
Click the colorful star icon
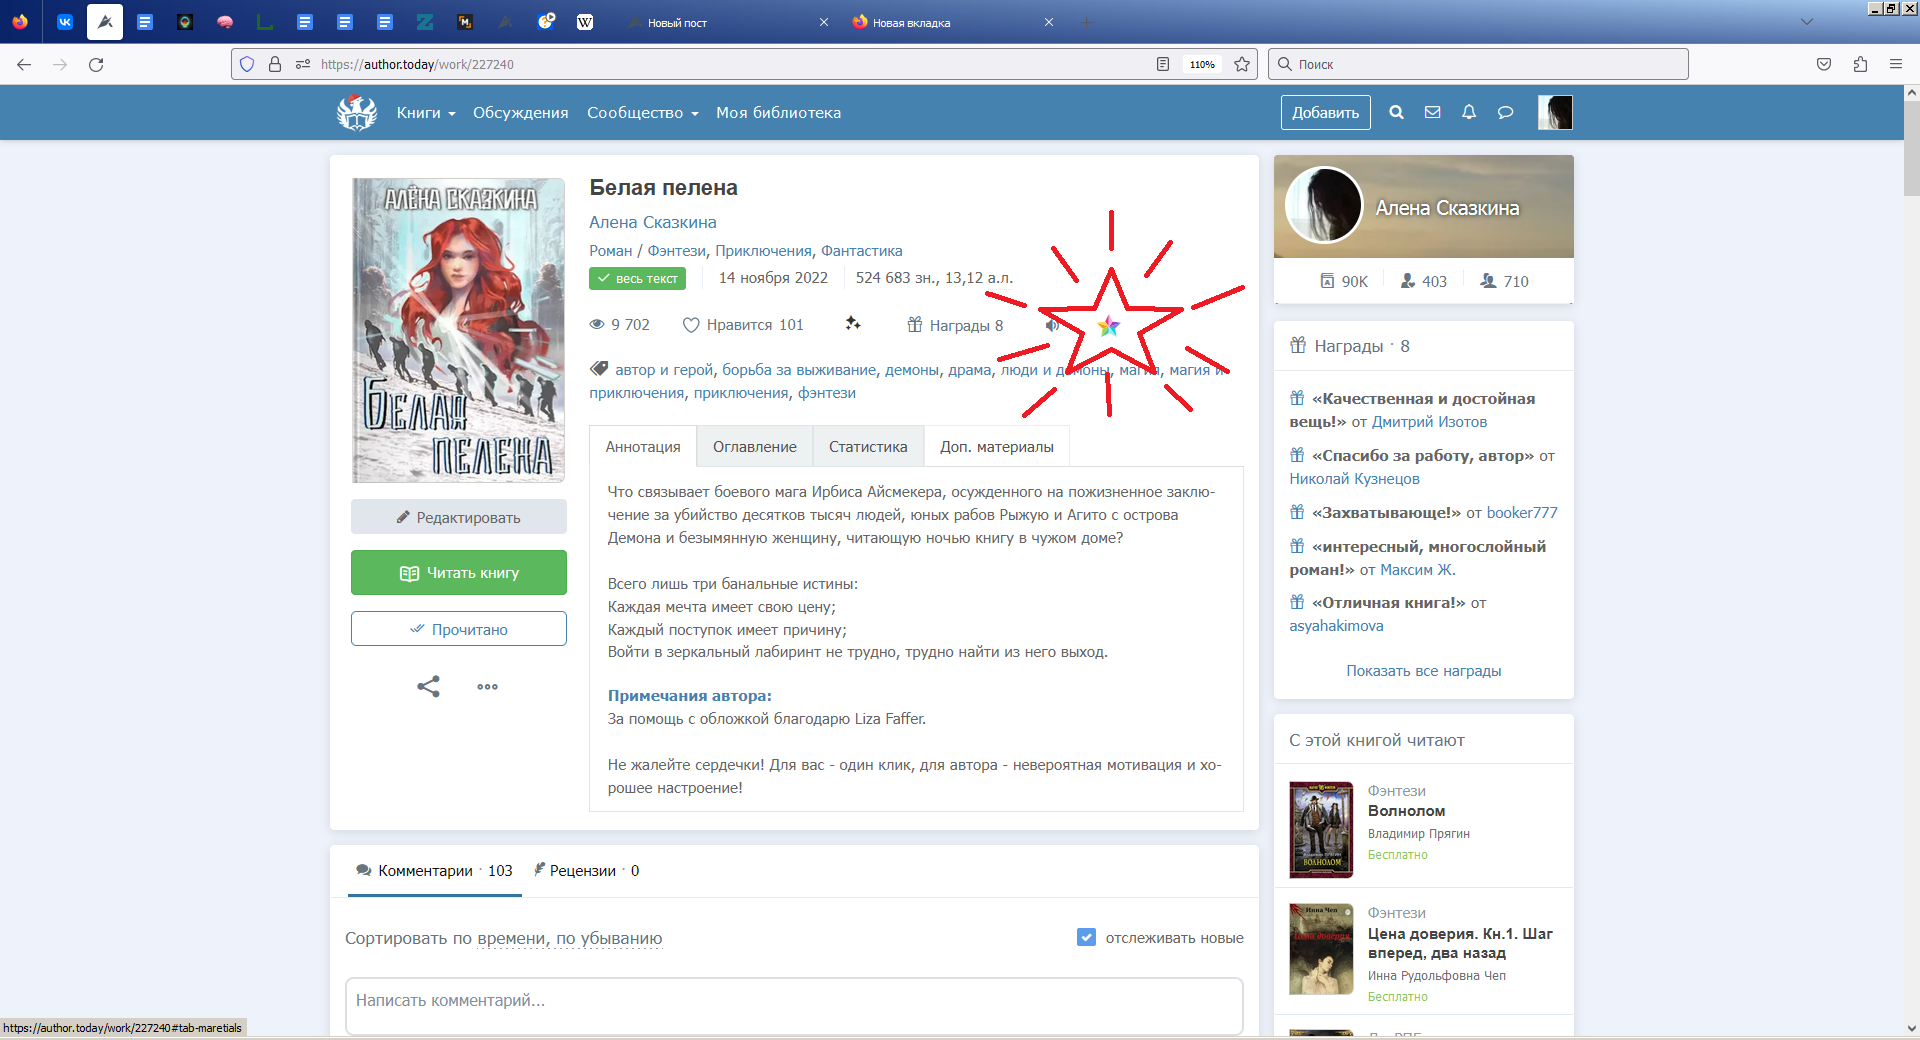[x=1108, y=326]
